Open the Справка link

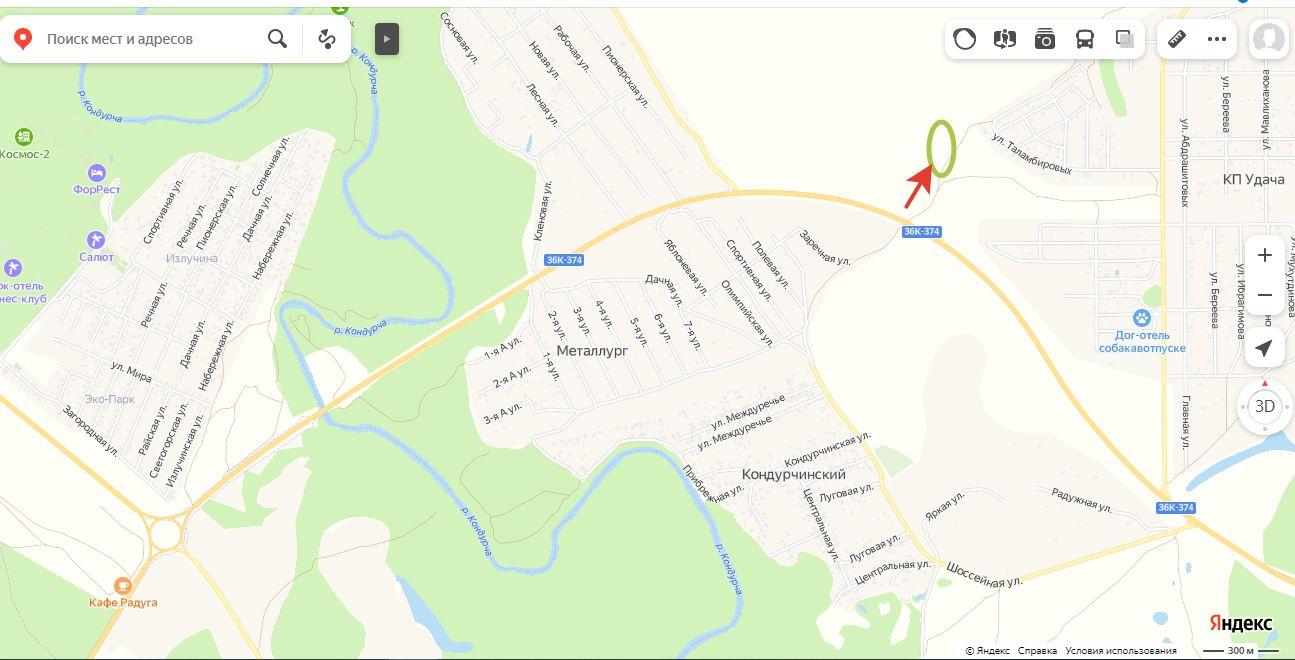coord(1037,651)
